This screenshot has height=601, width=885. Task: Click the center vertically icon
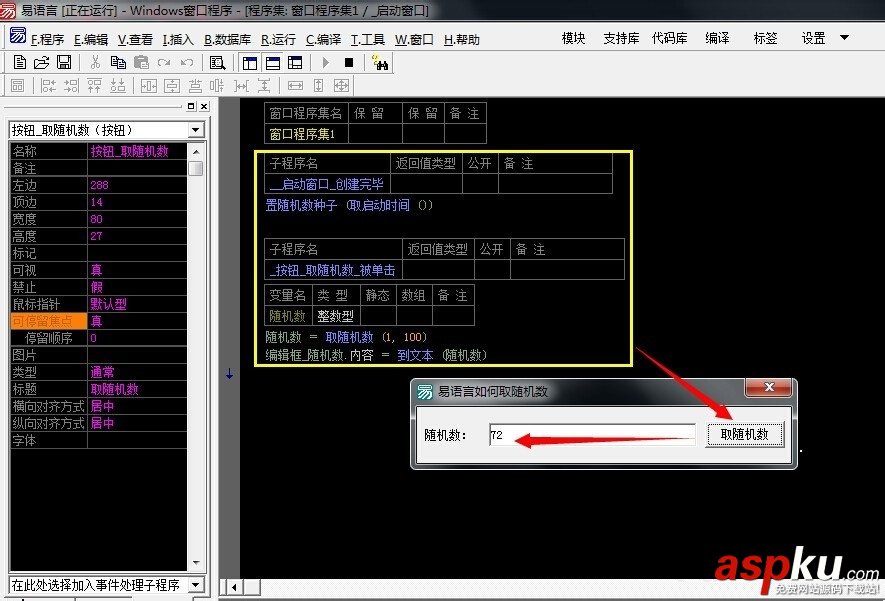(172, 86)
